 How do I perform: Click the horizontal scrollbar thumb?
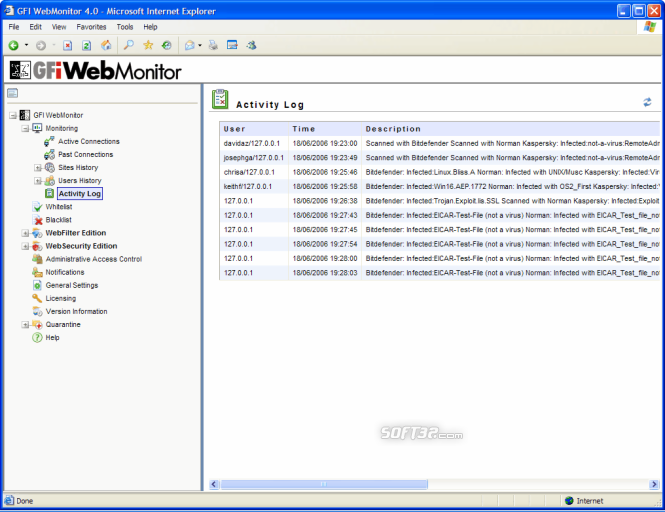[324, 484]
